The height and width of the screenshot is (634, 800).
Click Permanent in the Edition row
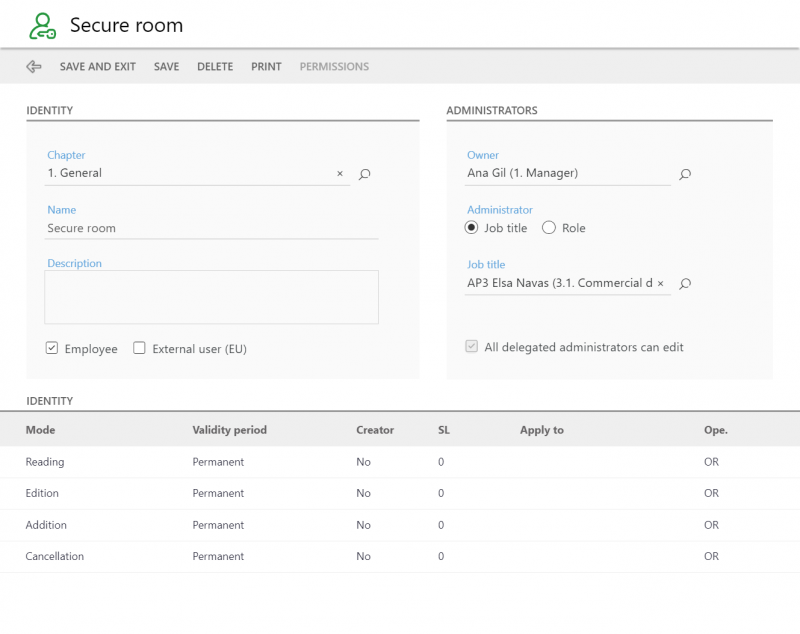218,493
